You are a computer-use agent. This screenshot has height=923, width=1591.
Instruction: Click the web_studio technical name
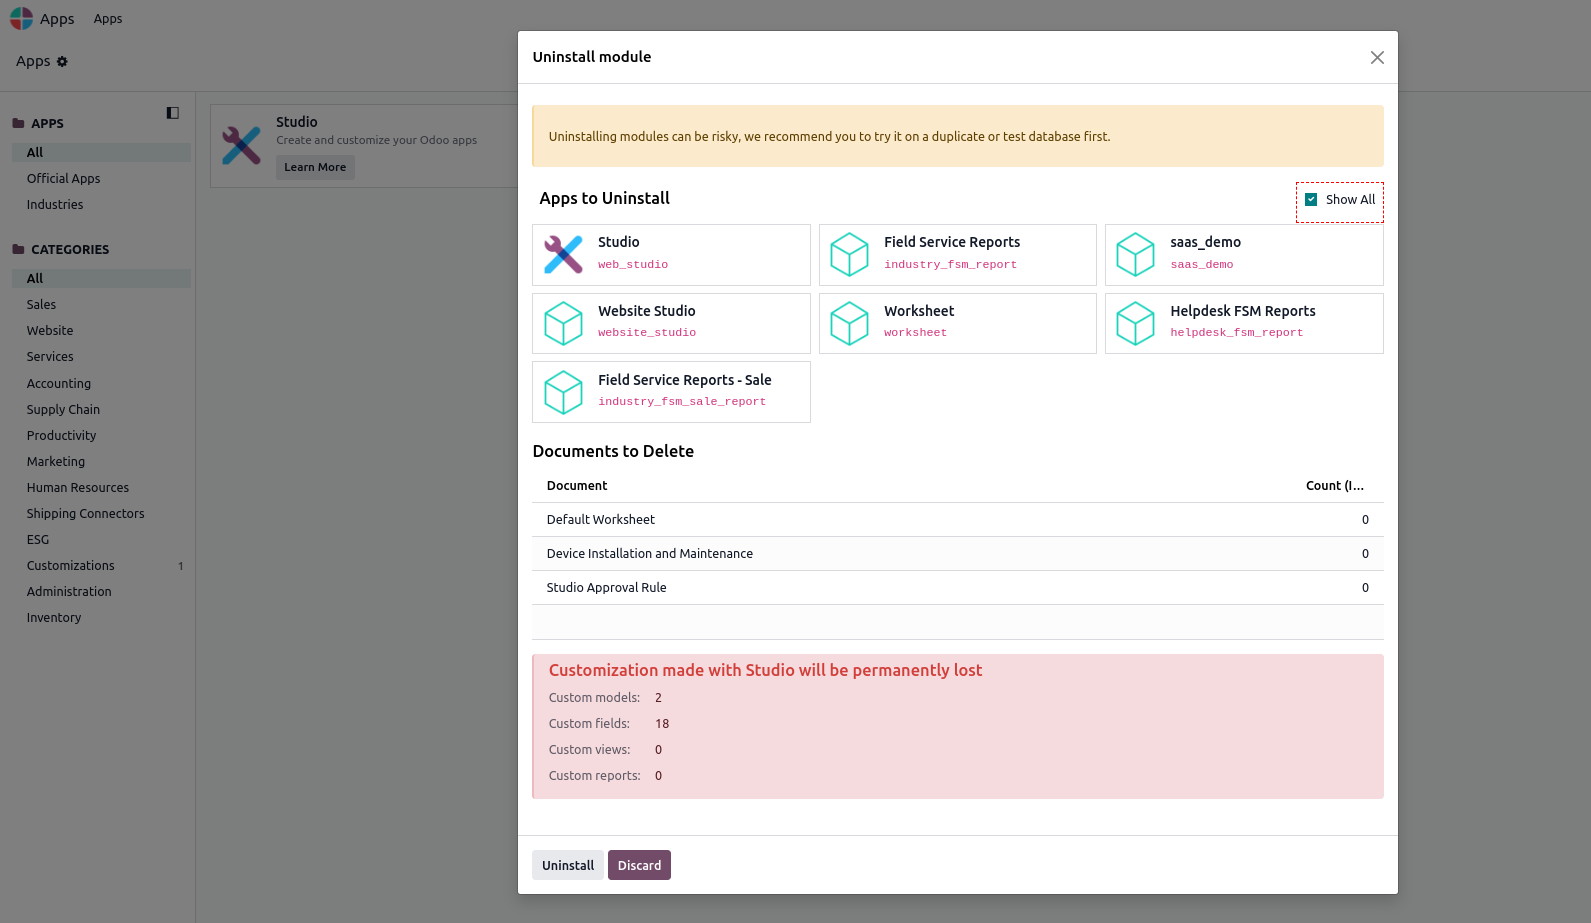[633, 265]
